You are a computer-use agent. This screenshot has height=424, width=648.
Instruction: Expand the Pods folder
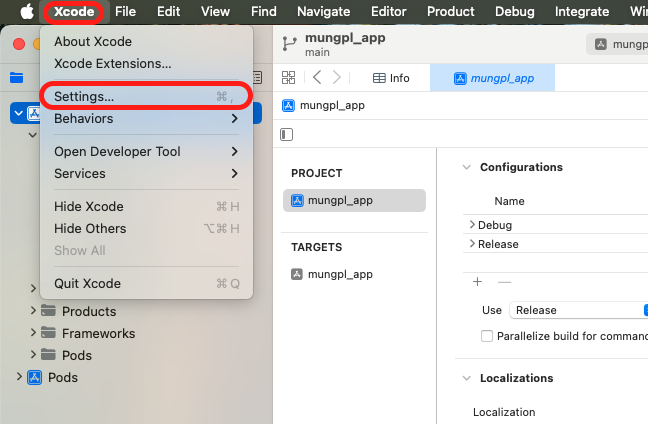[x=33, y=354]
